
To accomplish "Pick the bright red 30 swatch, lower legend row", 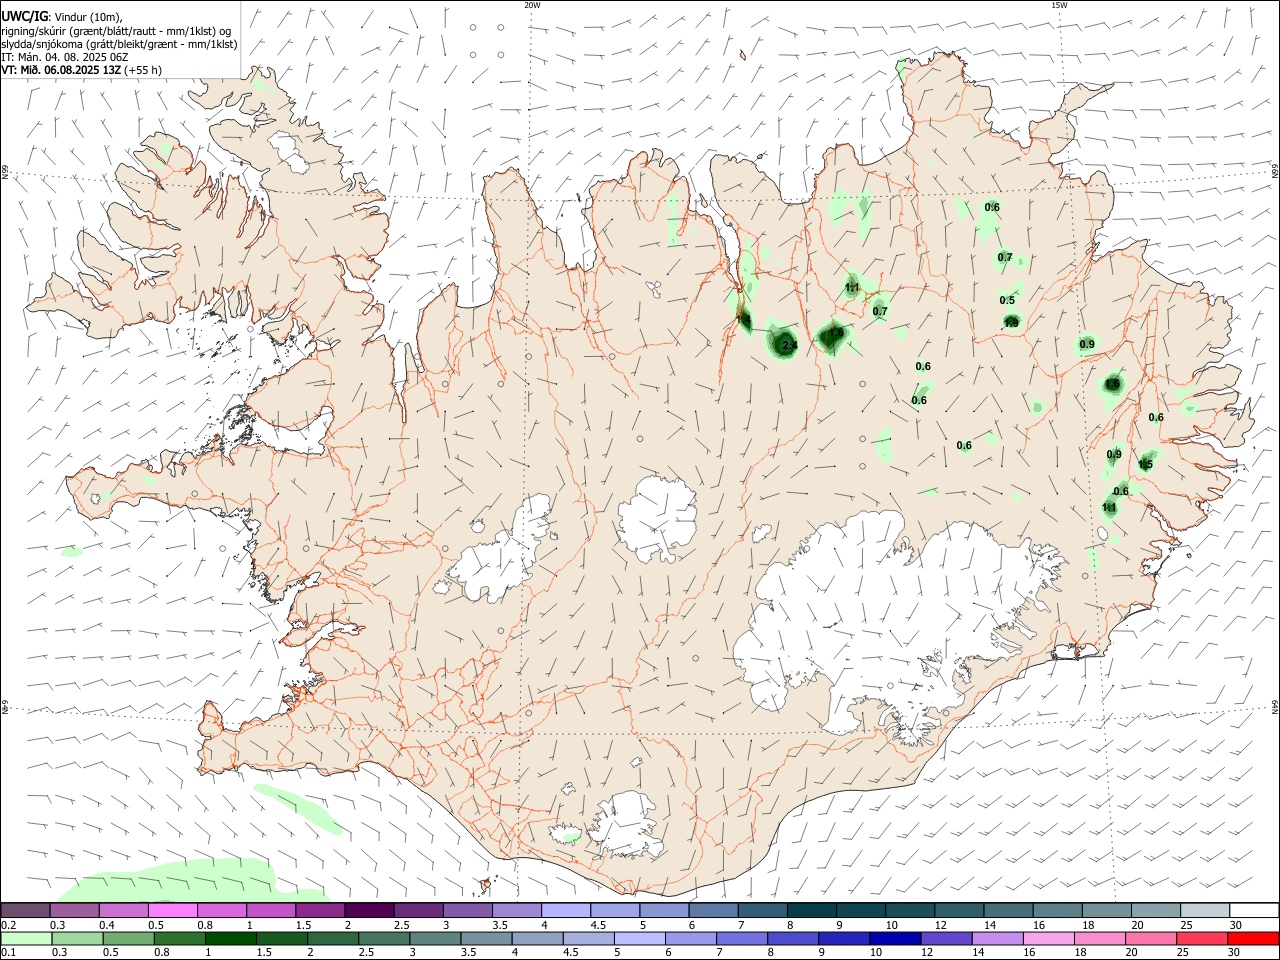I will coord(1254,939).
